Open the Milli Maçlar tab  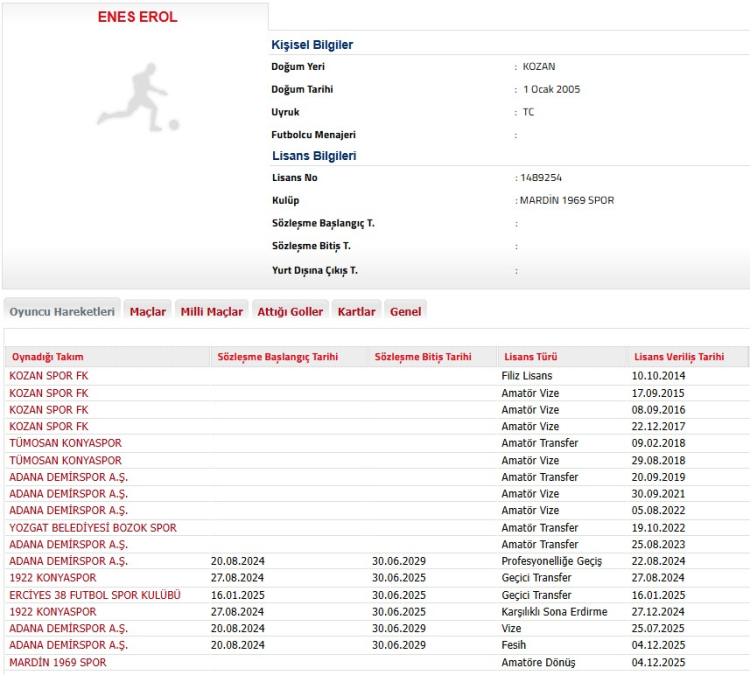coord(212,311)
